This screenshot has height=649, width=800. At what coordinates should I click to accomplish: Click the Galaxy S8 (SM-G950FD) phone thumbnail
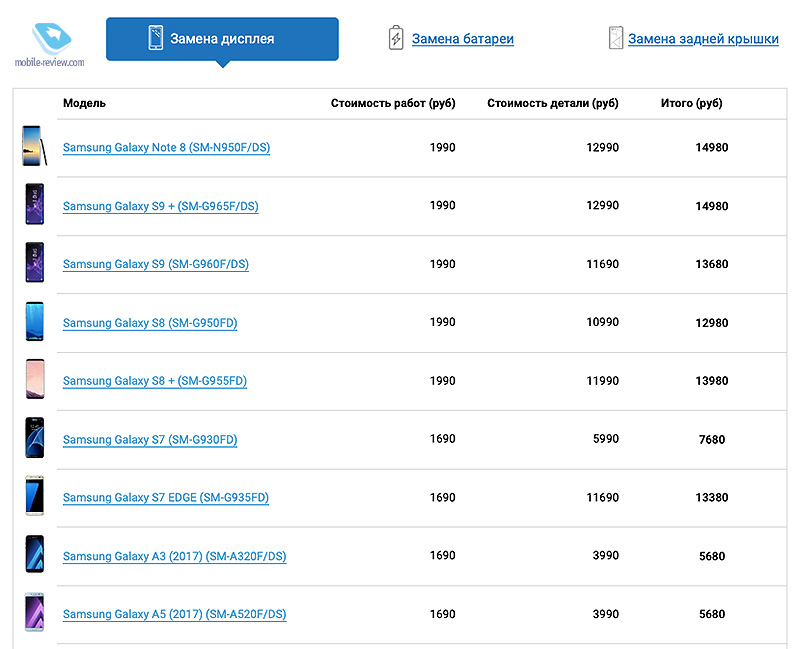click(x=35, y=321)
